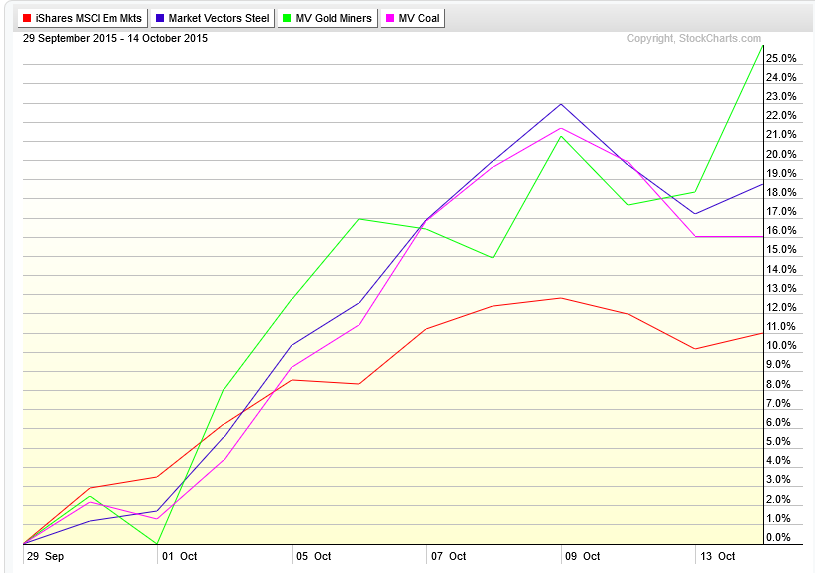Click the 0.0% axis label
The image size is (815, 573).
778,537
